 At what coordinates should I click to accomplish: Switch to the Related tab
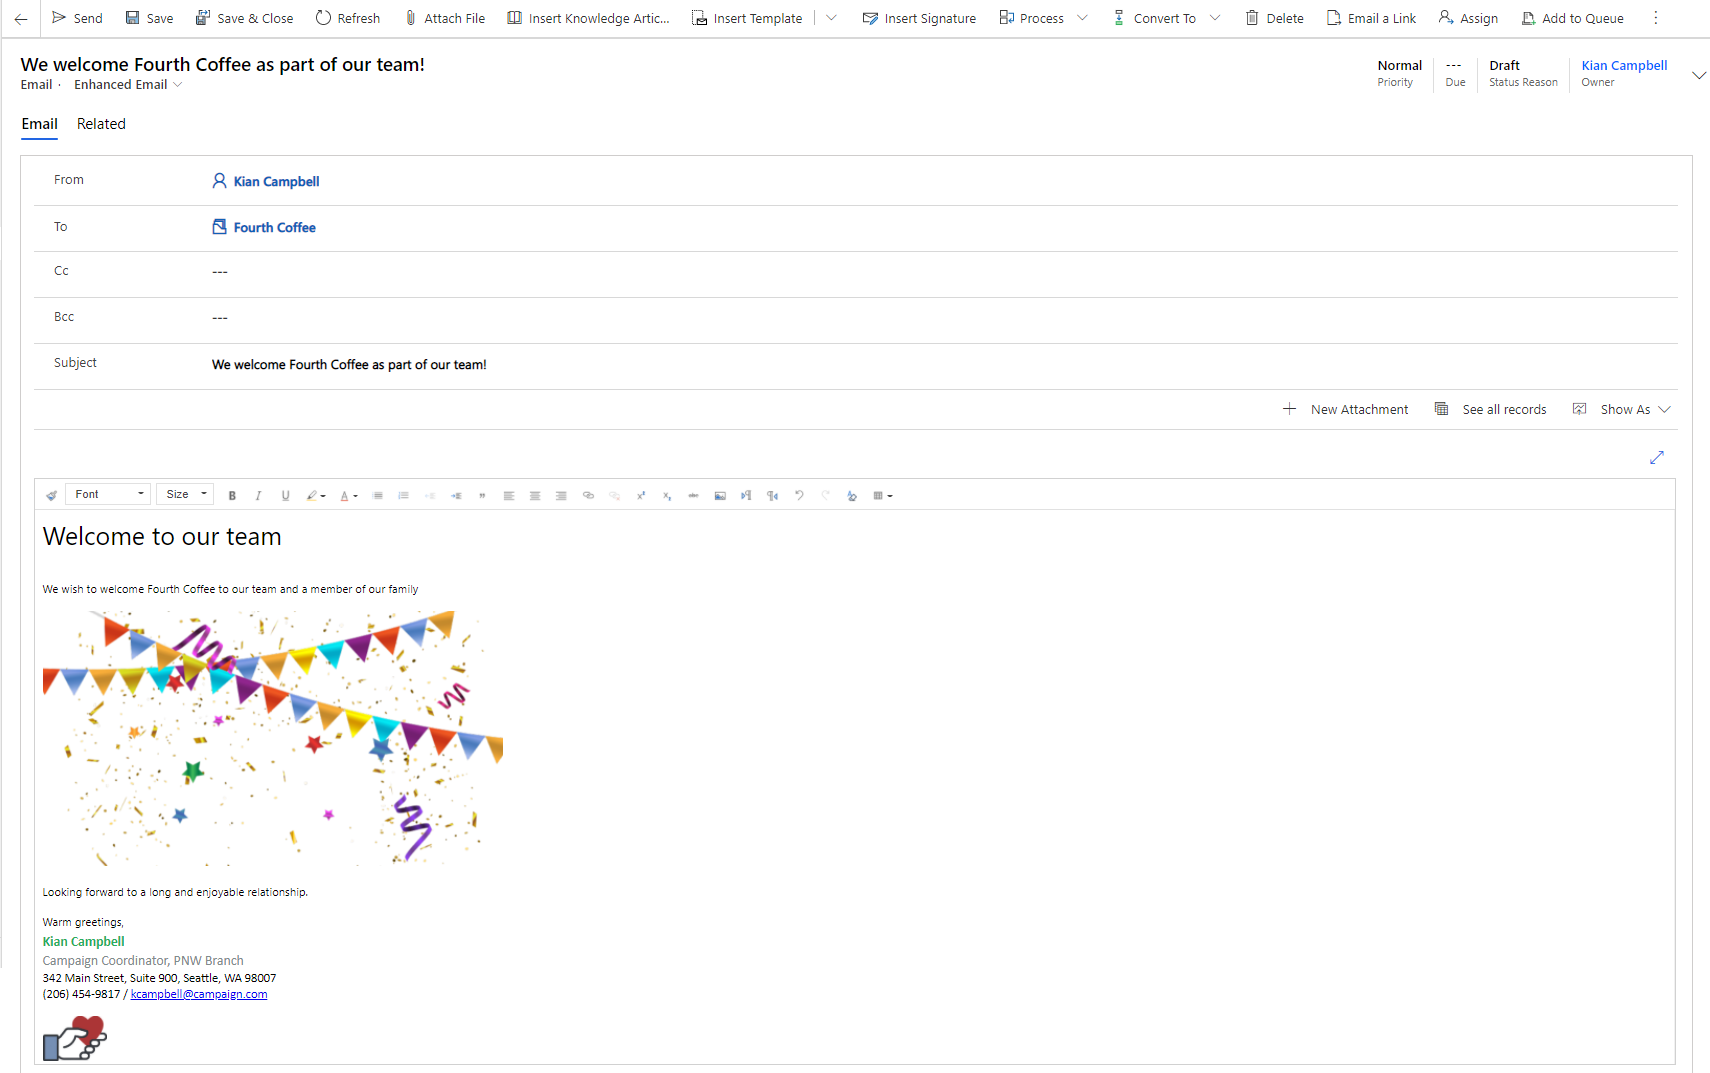tap(101, 124)
